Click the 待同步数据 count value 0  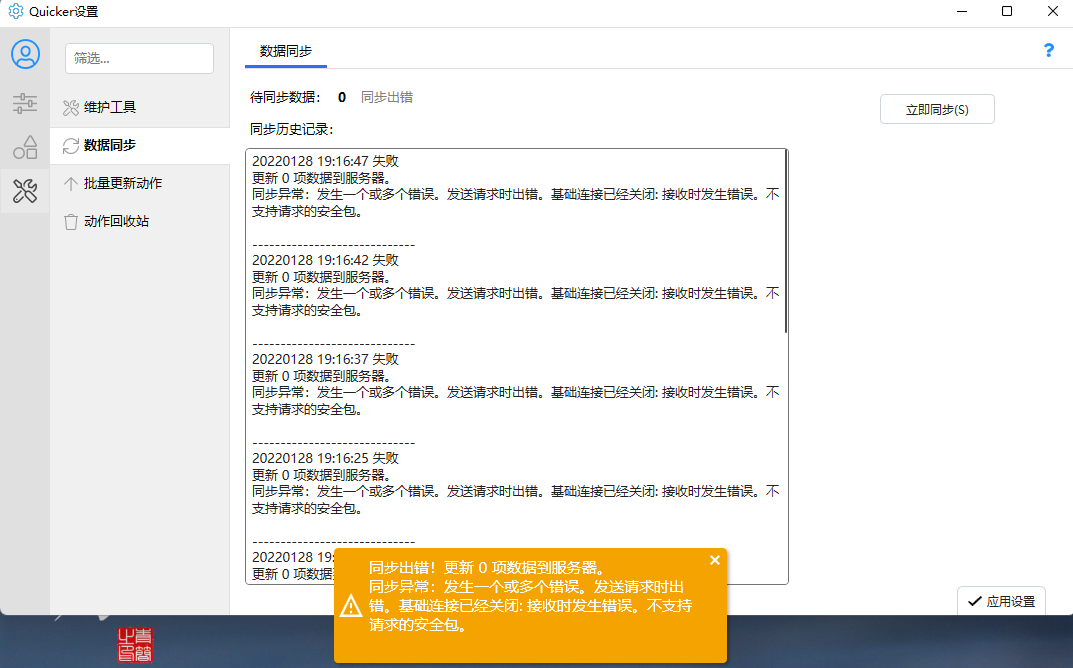point(342,97)
